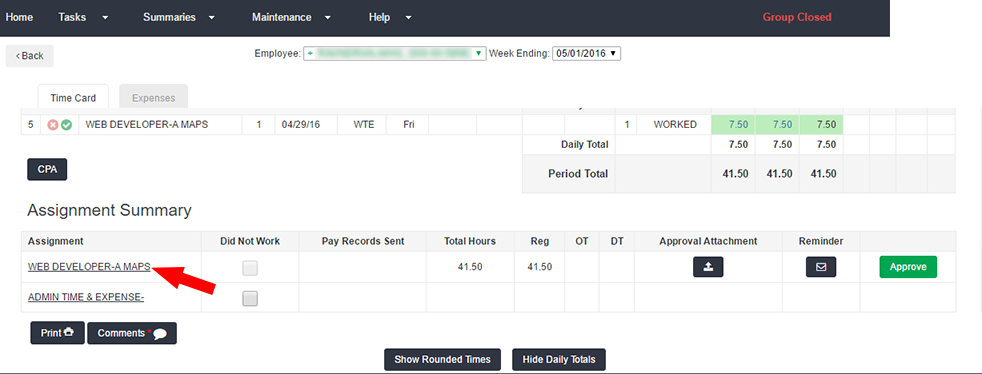Click the CPA button

coord(47,169)
